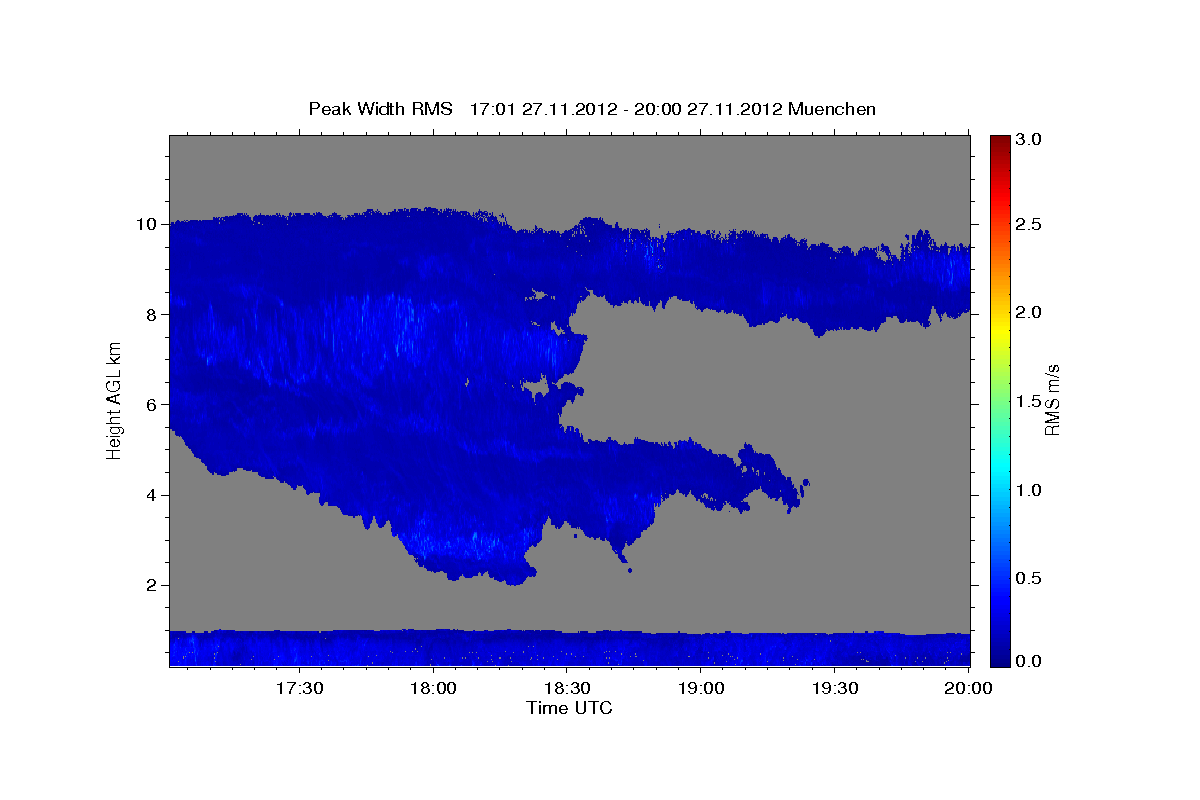Screen dimensions: 1200x800
Task: Click the colorbar value 0.5
Action: pos(1028,579)
